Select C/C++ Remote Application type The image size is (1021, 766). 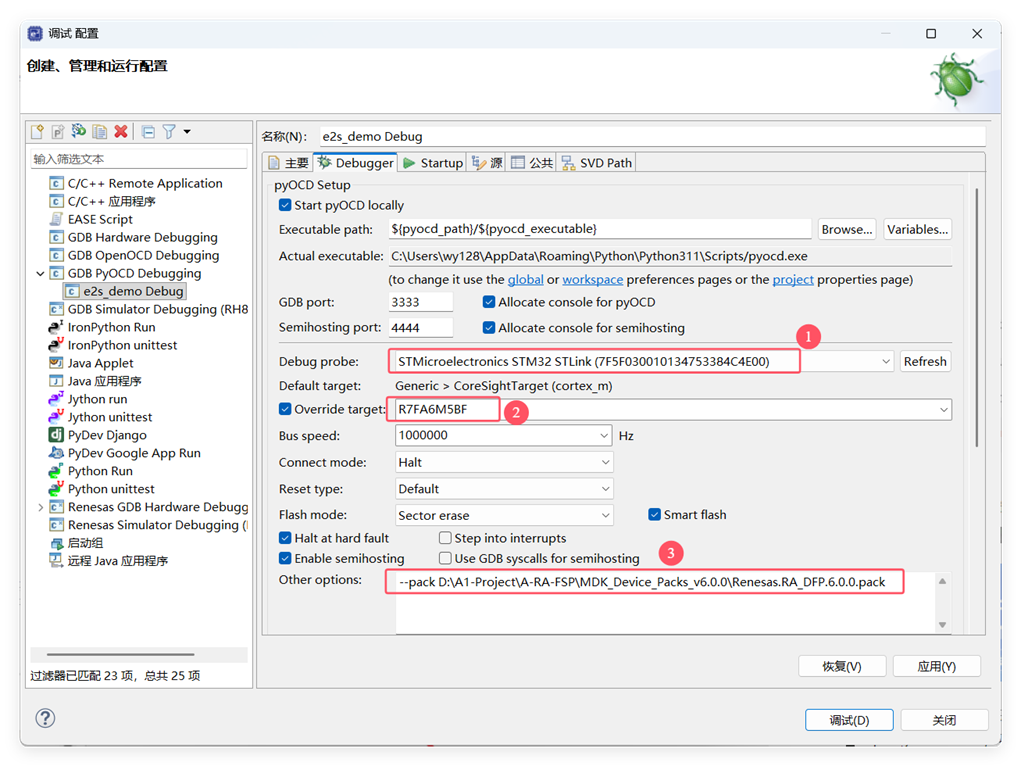click(145, 184)
